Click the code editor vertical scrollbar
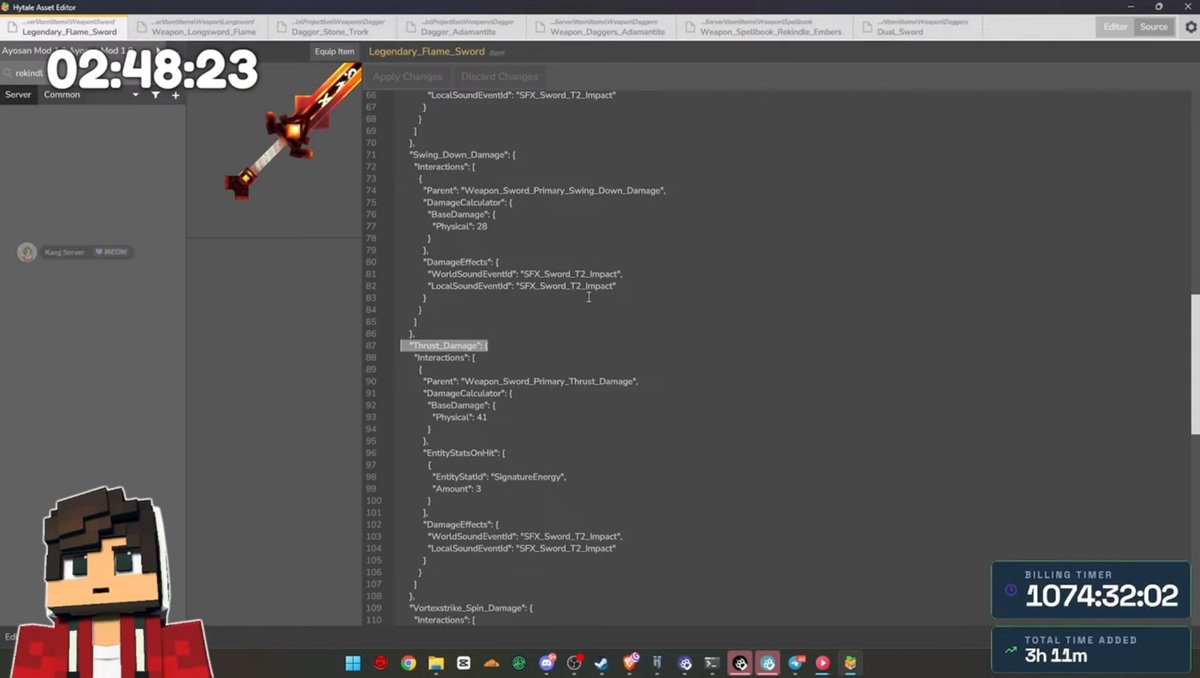1200x678 pixels. point(1194,365)
